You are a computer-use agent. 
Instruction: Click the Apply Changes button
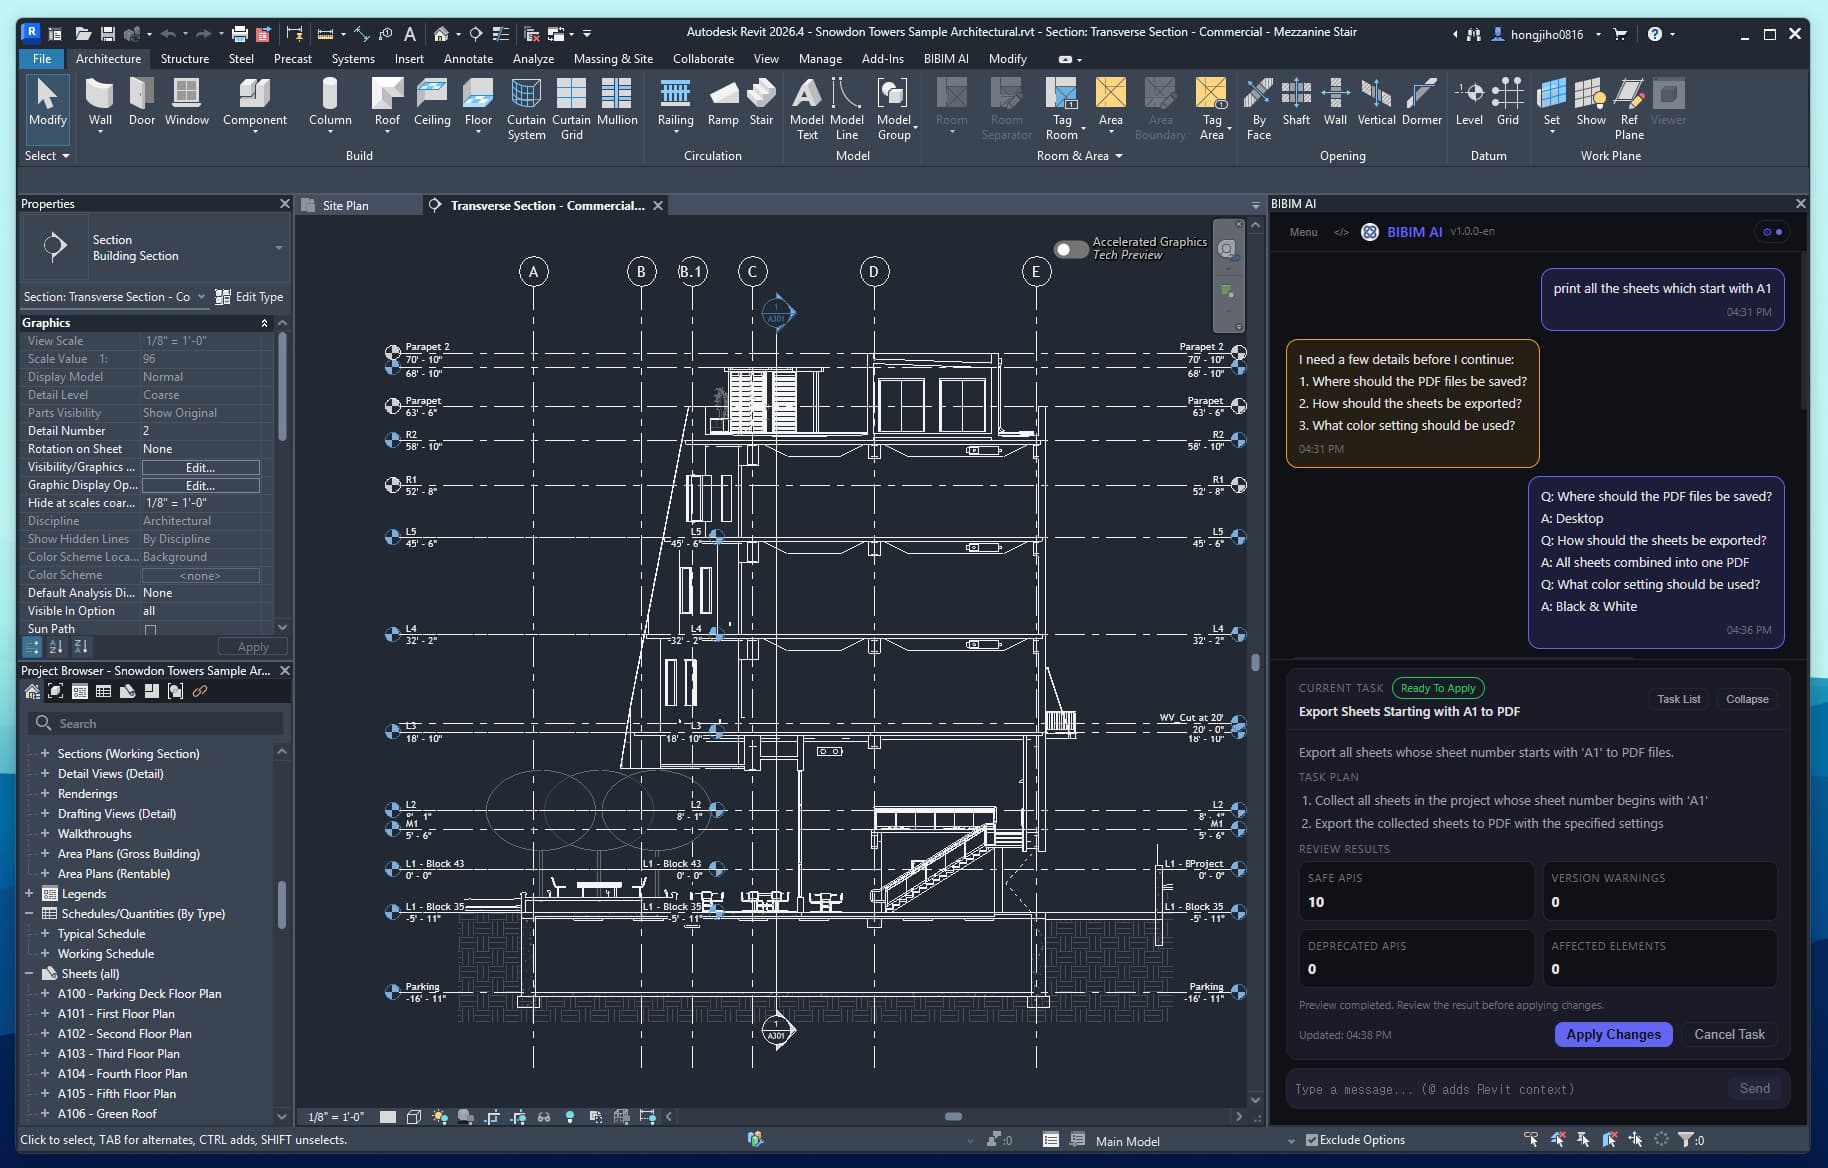click(1612, 1034)
